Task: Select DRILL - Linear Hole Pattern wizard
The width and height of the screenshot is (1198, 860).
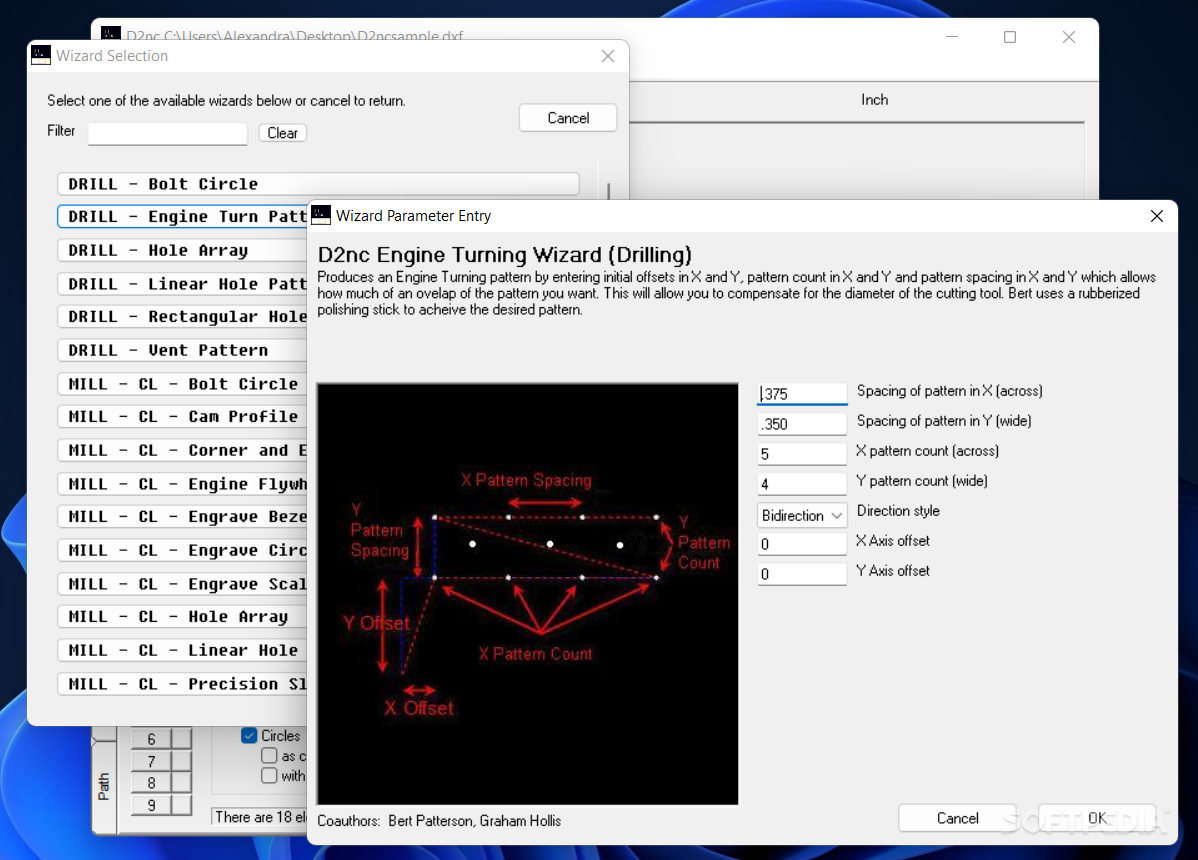Action: [183, 284]
